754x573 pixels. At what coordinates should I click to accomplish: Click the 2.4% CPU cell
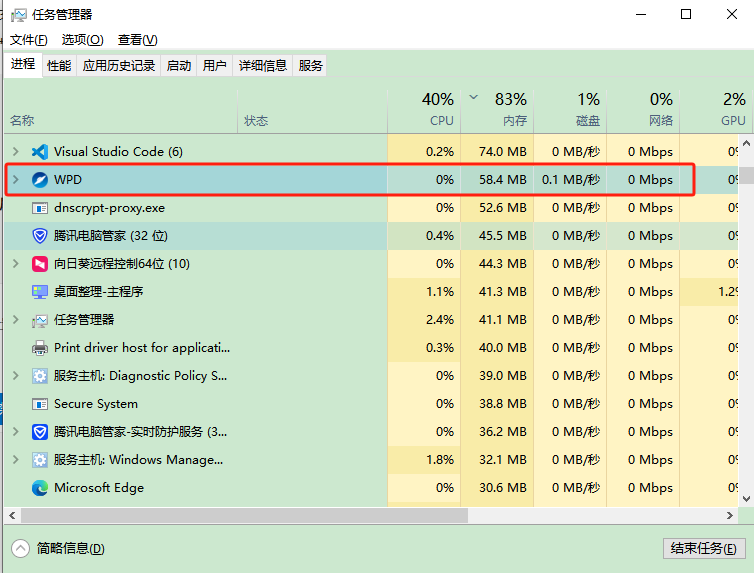424,320
